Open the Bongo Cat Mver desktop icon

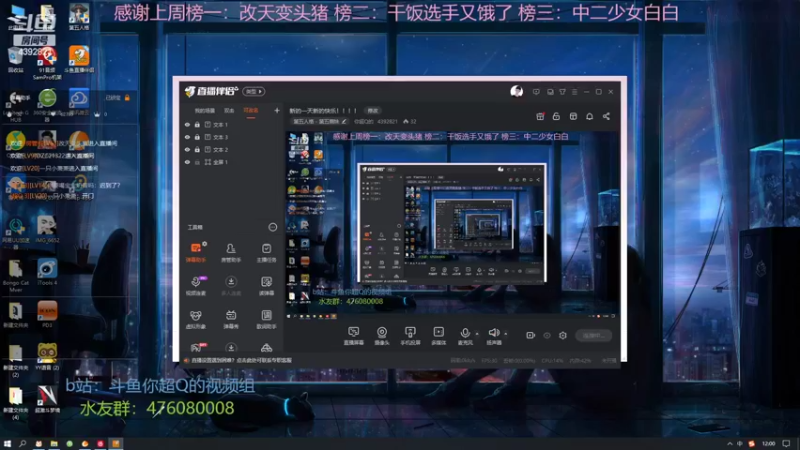pos(15,276)
